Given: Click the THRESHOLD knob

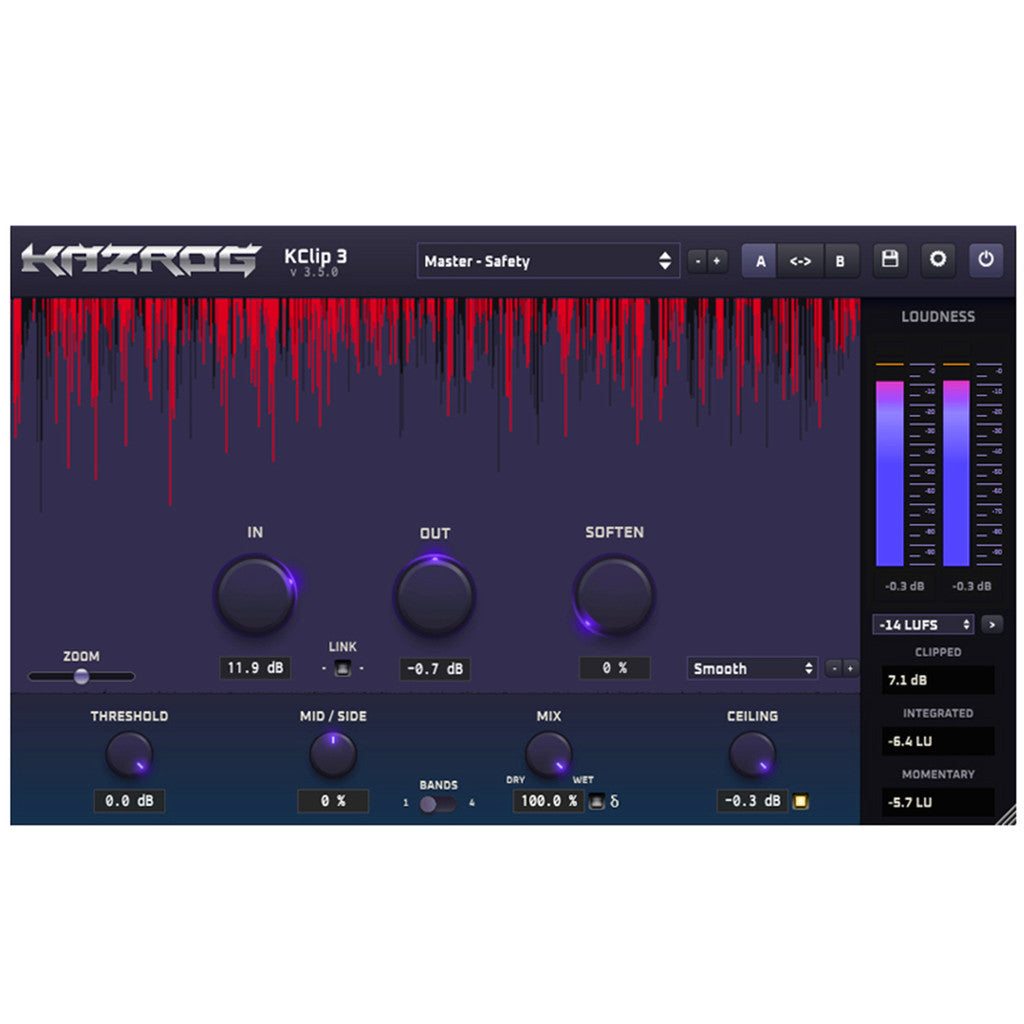Looking at the screenshot, I should 129,754.
